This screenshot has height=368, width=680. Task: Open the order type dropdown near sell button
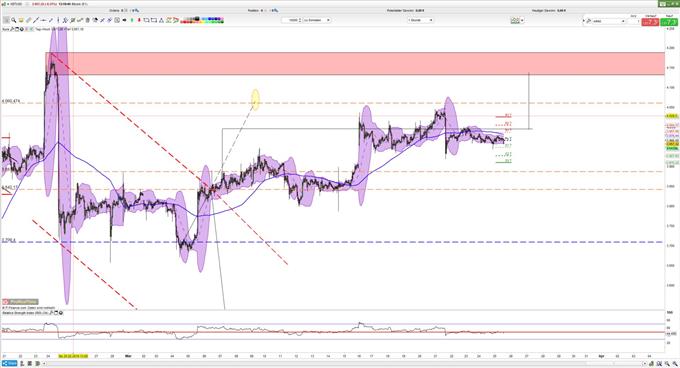click(608, 21)
